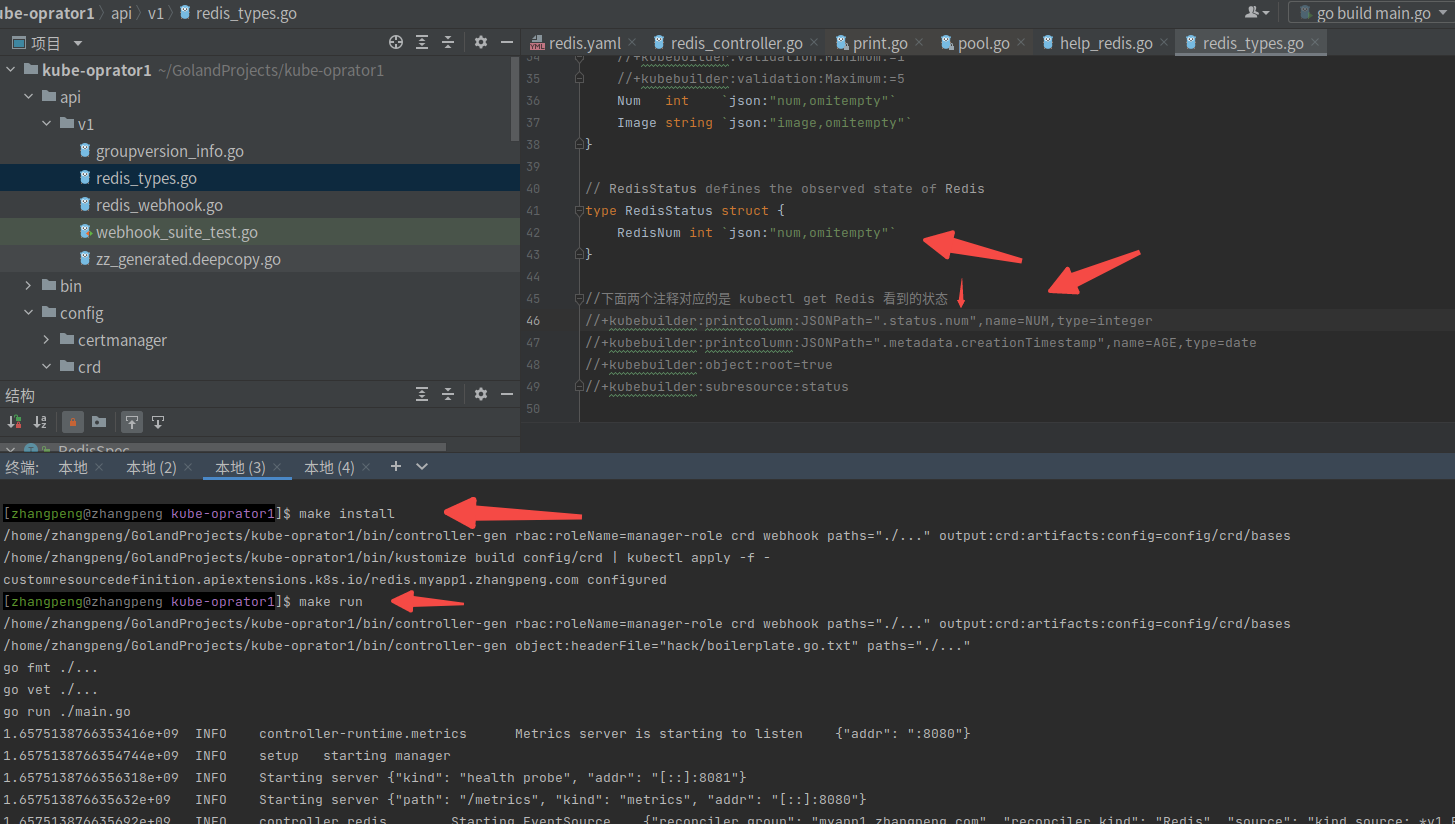The width and height of the screenshot is (1455, 824).
Task: Collapse all items in the Project panel
Action: (448, 42)
